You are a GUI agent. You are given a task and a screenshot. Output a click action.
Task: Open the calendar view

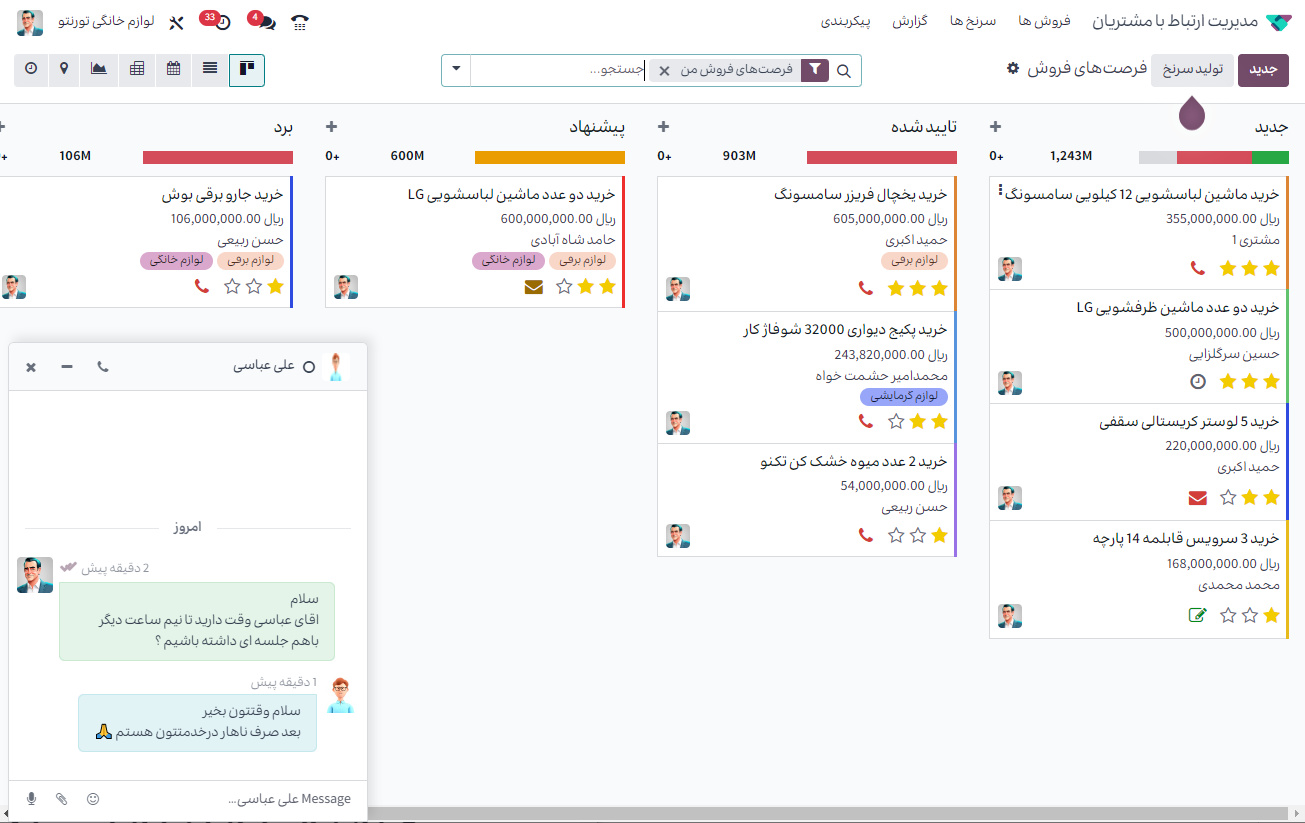click(x=174, y=69)
